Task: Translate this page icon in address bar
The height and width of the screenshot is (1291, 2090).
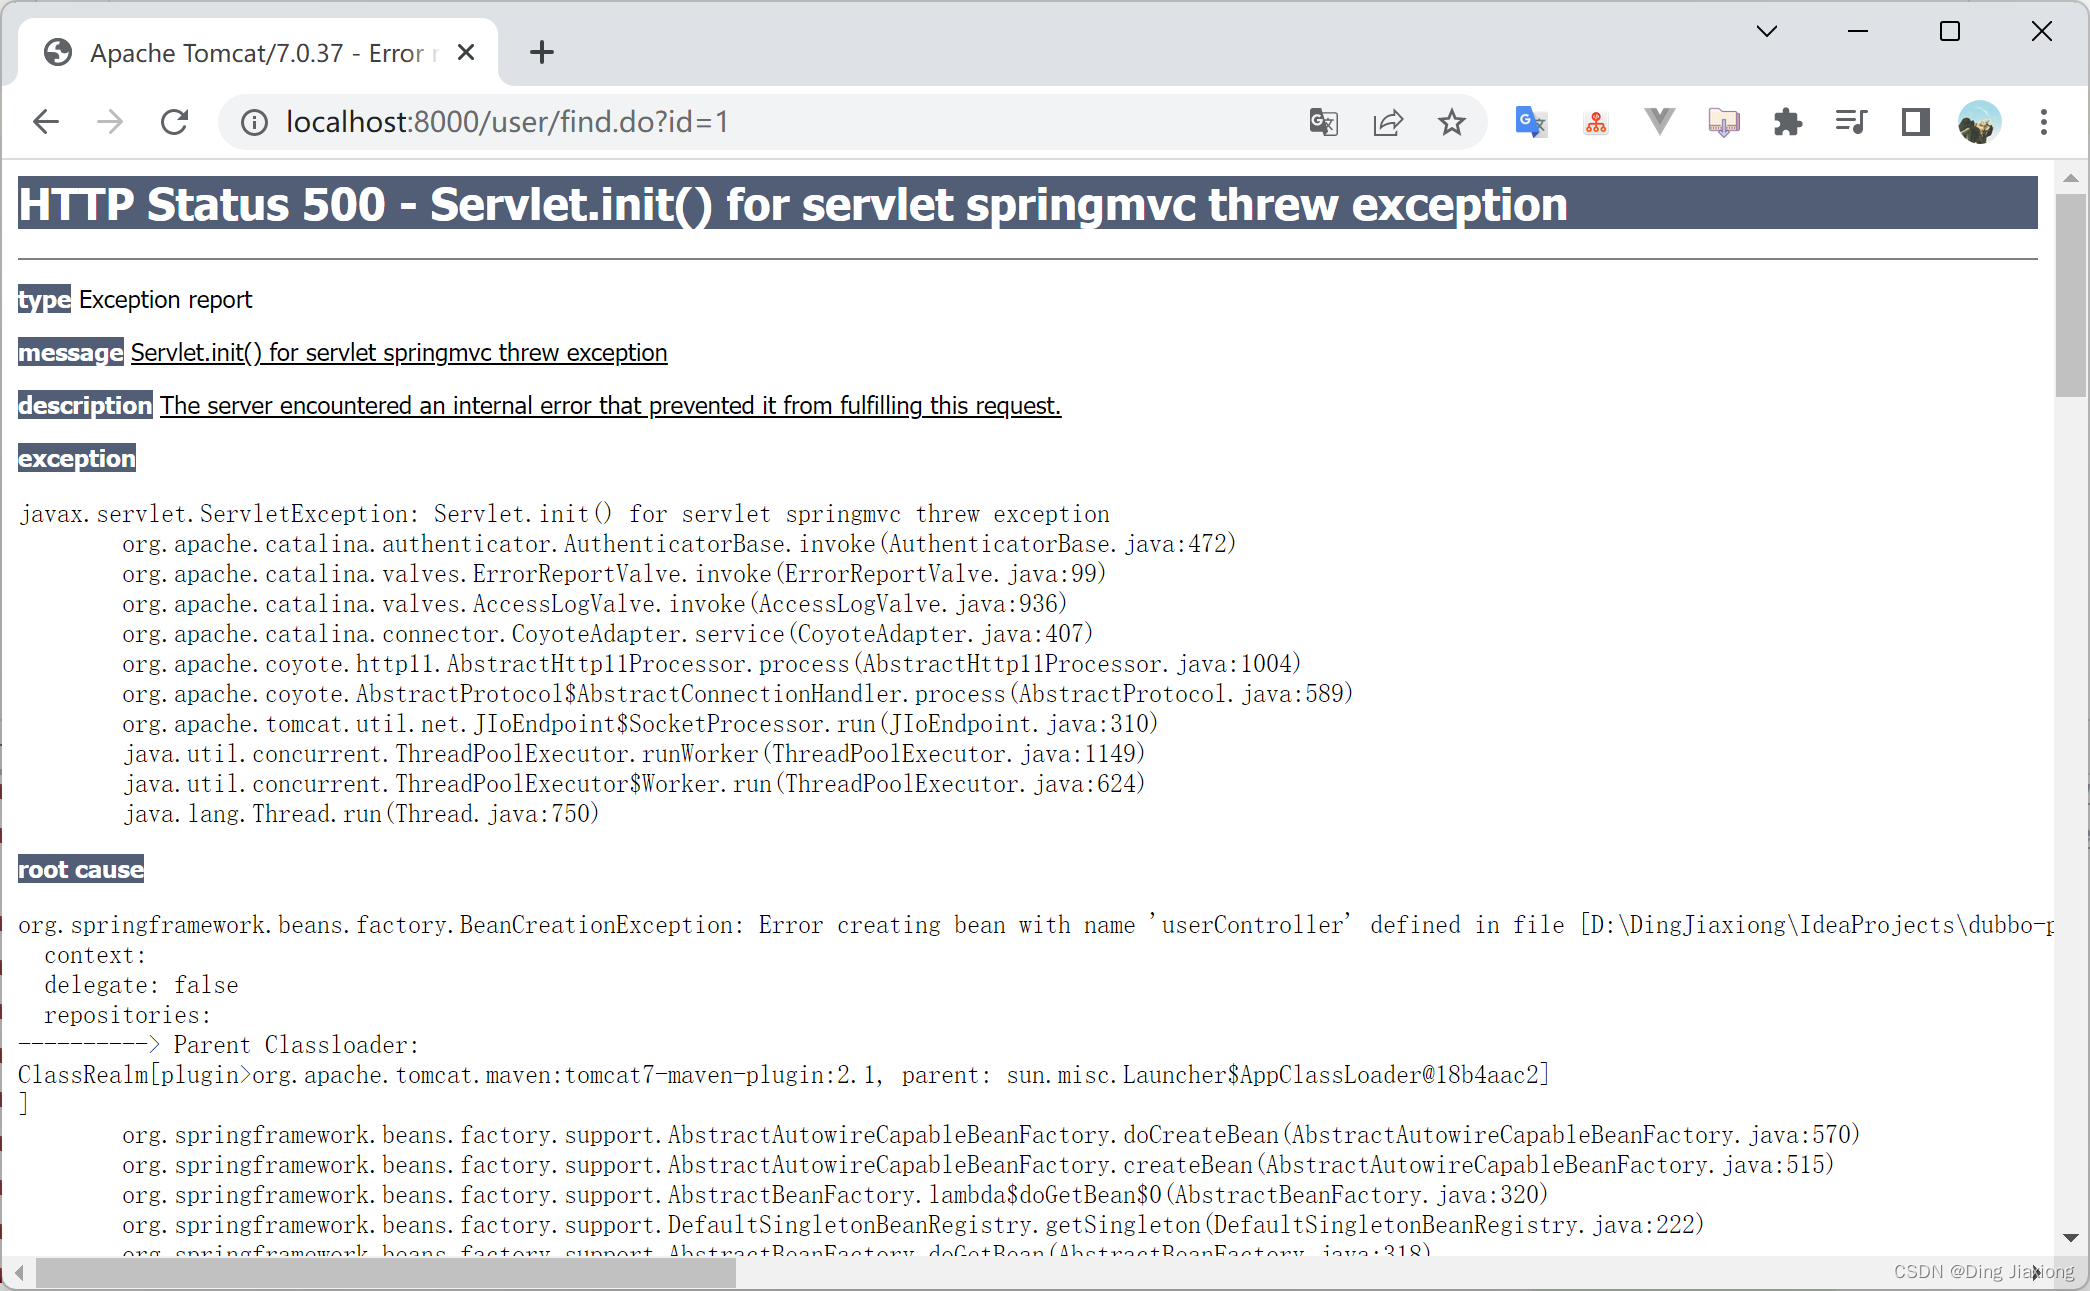Action: 1323,122
